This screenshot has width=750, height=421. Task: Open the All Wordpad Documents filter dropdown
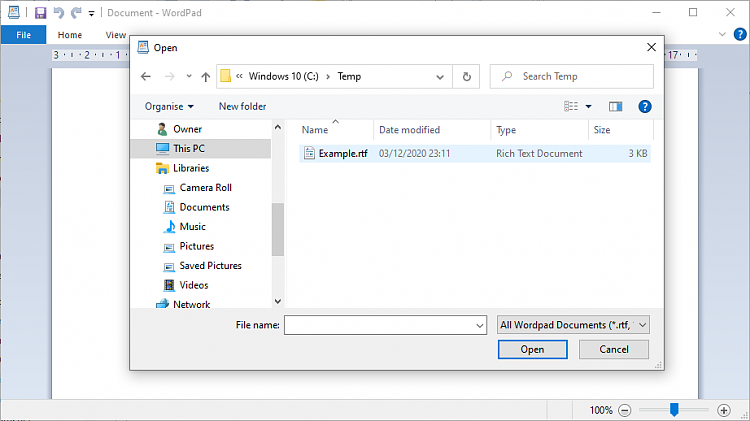coord(573,325)
